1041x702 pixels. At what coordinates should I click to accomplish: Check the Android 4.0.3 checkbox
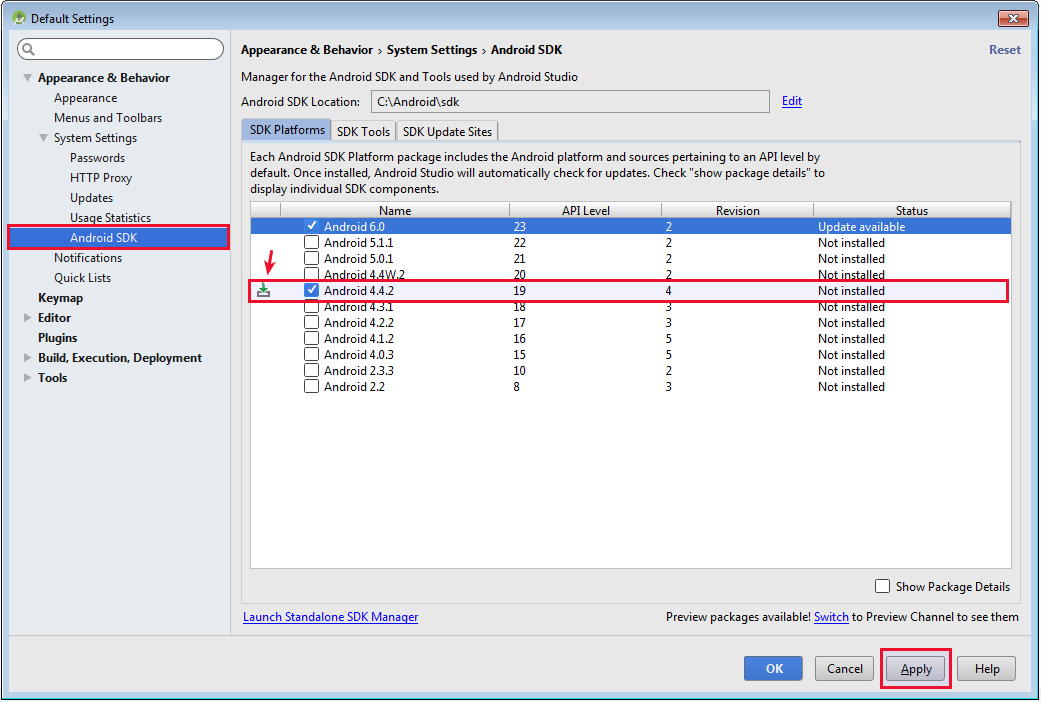coord(311,354)
